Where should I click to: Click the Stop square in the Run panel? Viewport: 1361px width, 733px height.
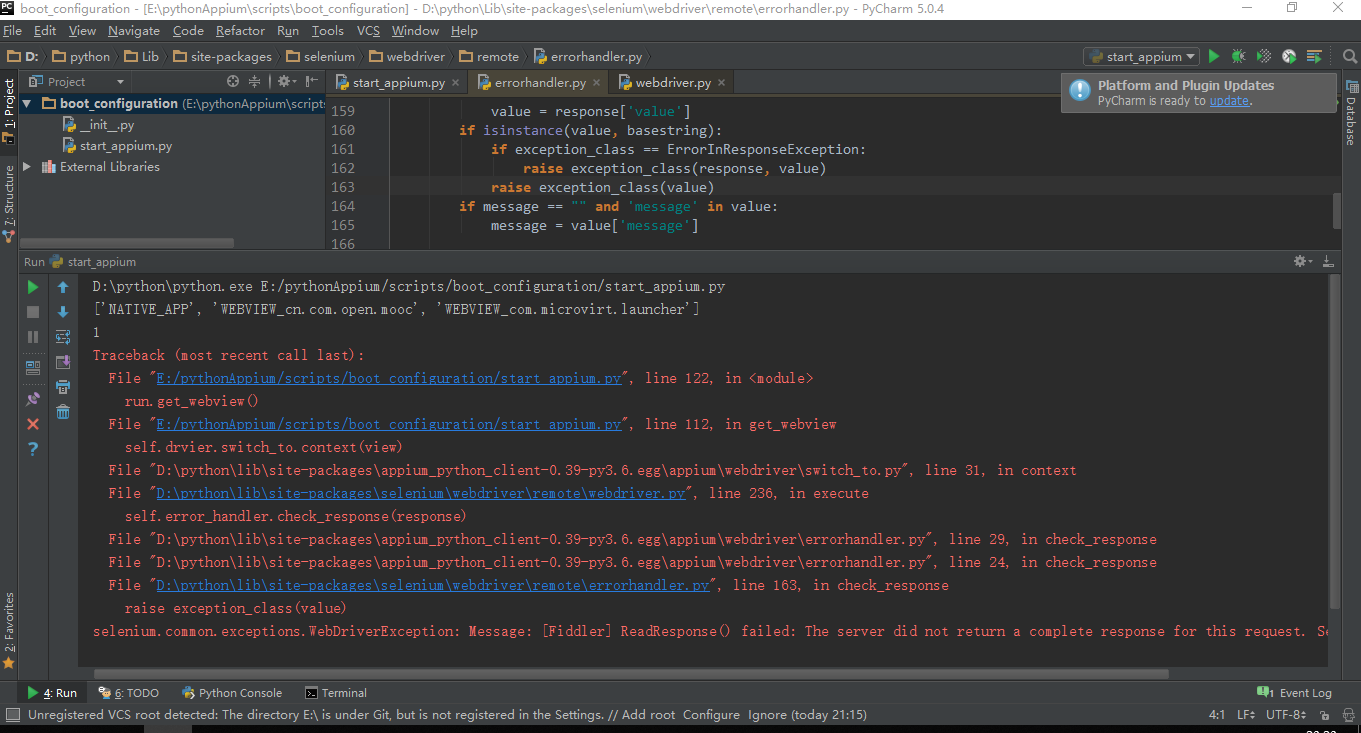pyautogui.click(x=33, y=312)
